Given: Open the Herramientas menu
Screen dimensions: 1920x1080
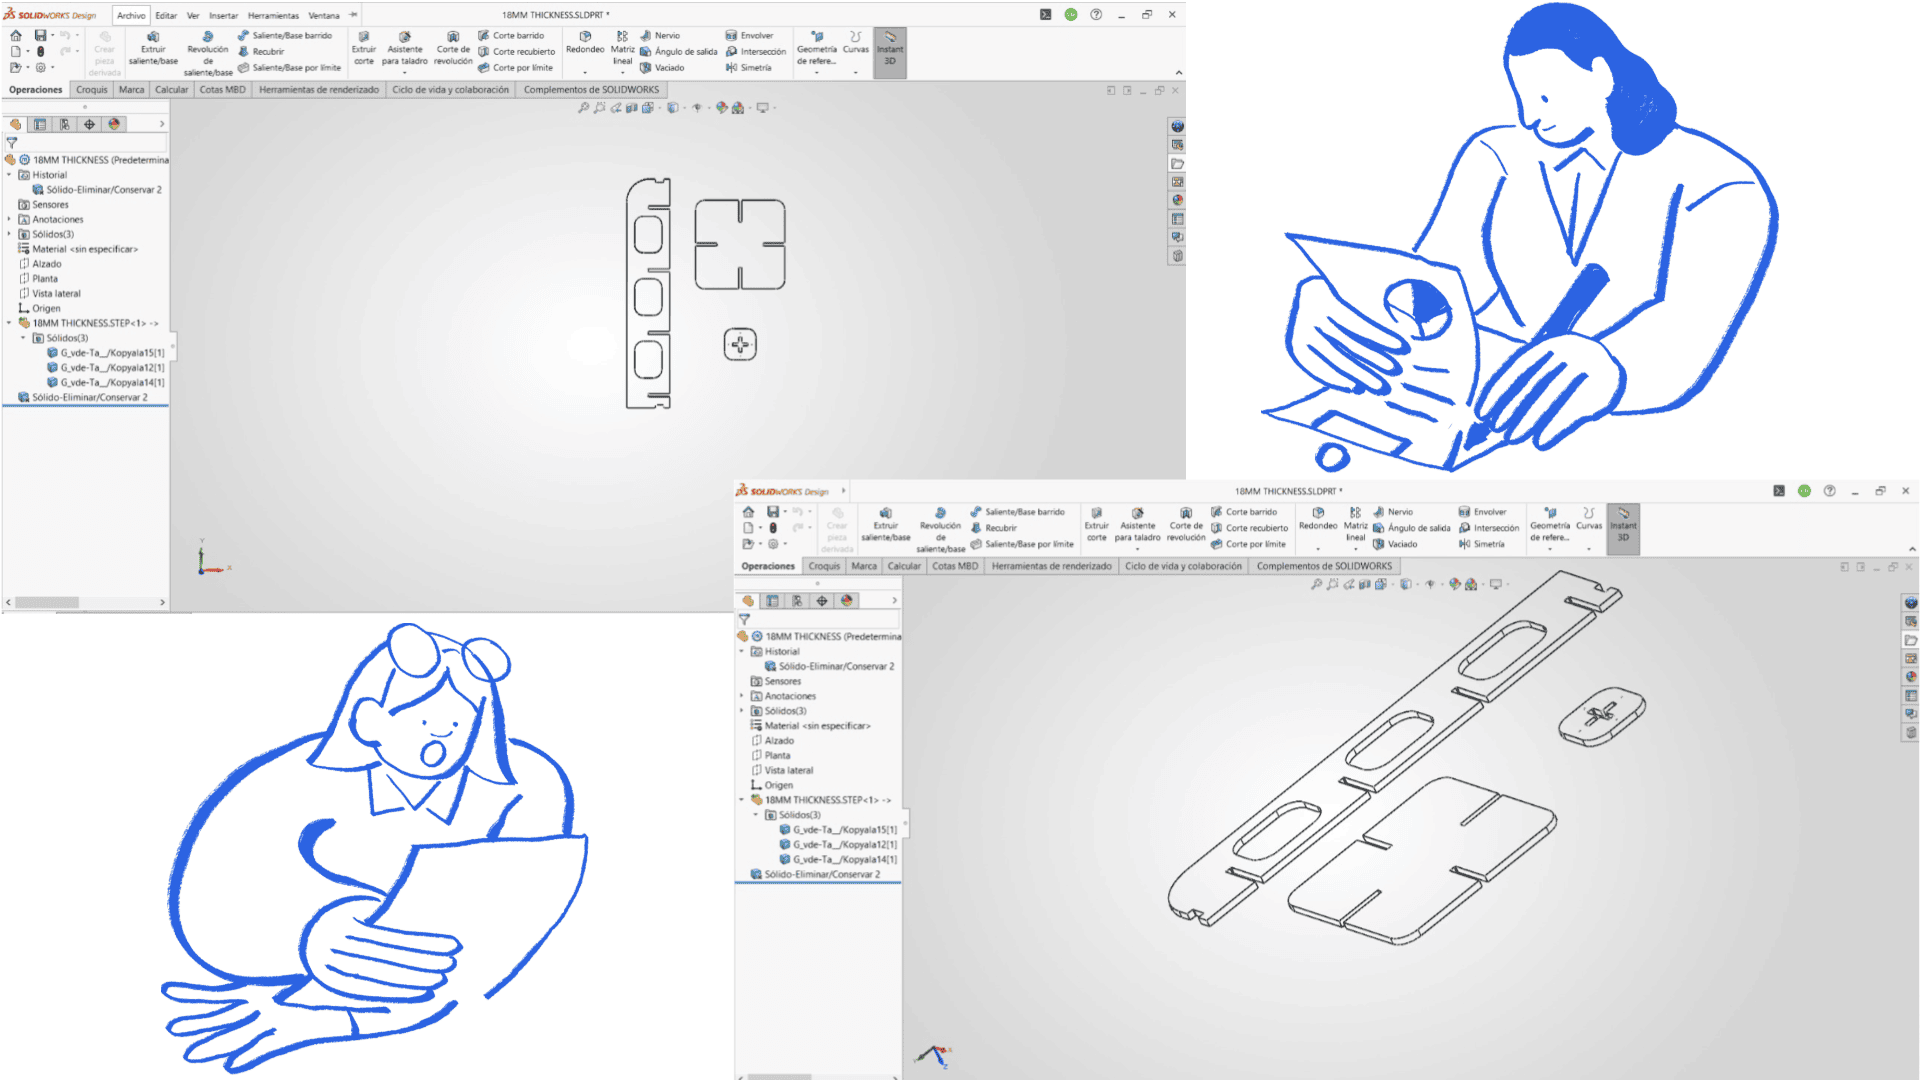Looking at the screenshot, I should coord(273,15).
